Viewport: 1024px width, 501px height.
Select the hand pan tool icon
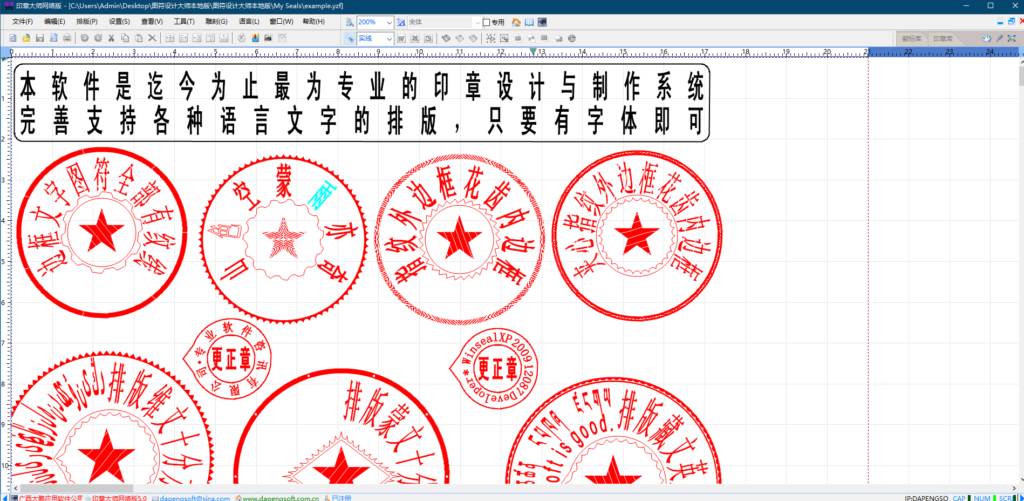(x=986, y=38)
